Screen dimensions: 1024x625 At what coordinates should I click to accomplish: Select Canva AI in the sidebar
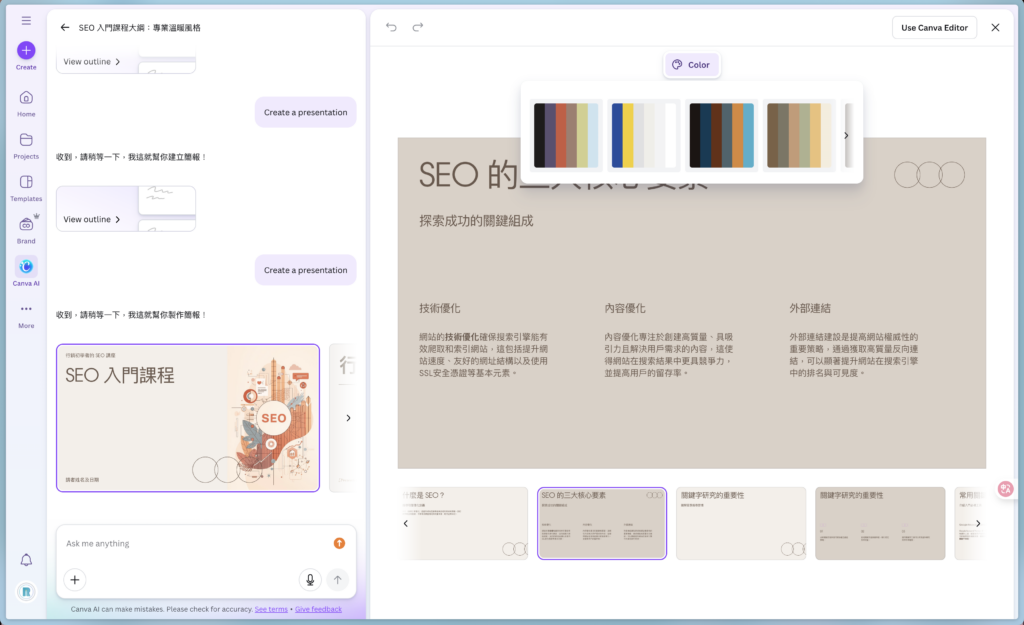coord(26,267)
